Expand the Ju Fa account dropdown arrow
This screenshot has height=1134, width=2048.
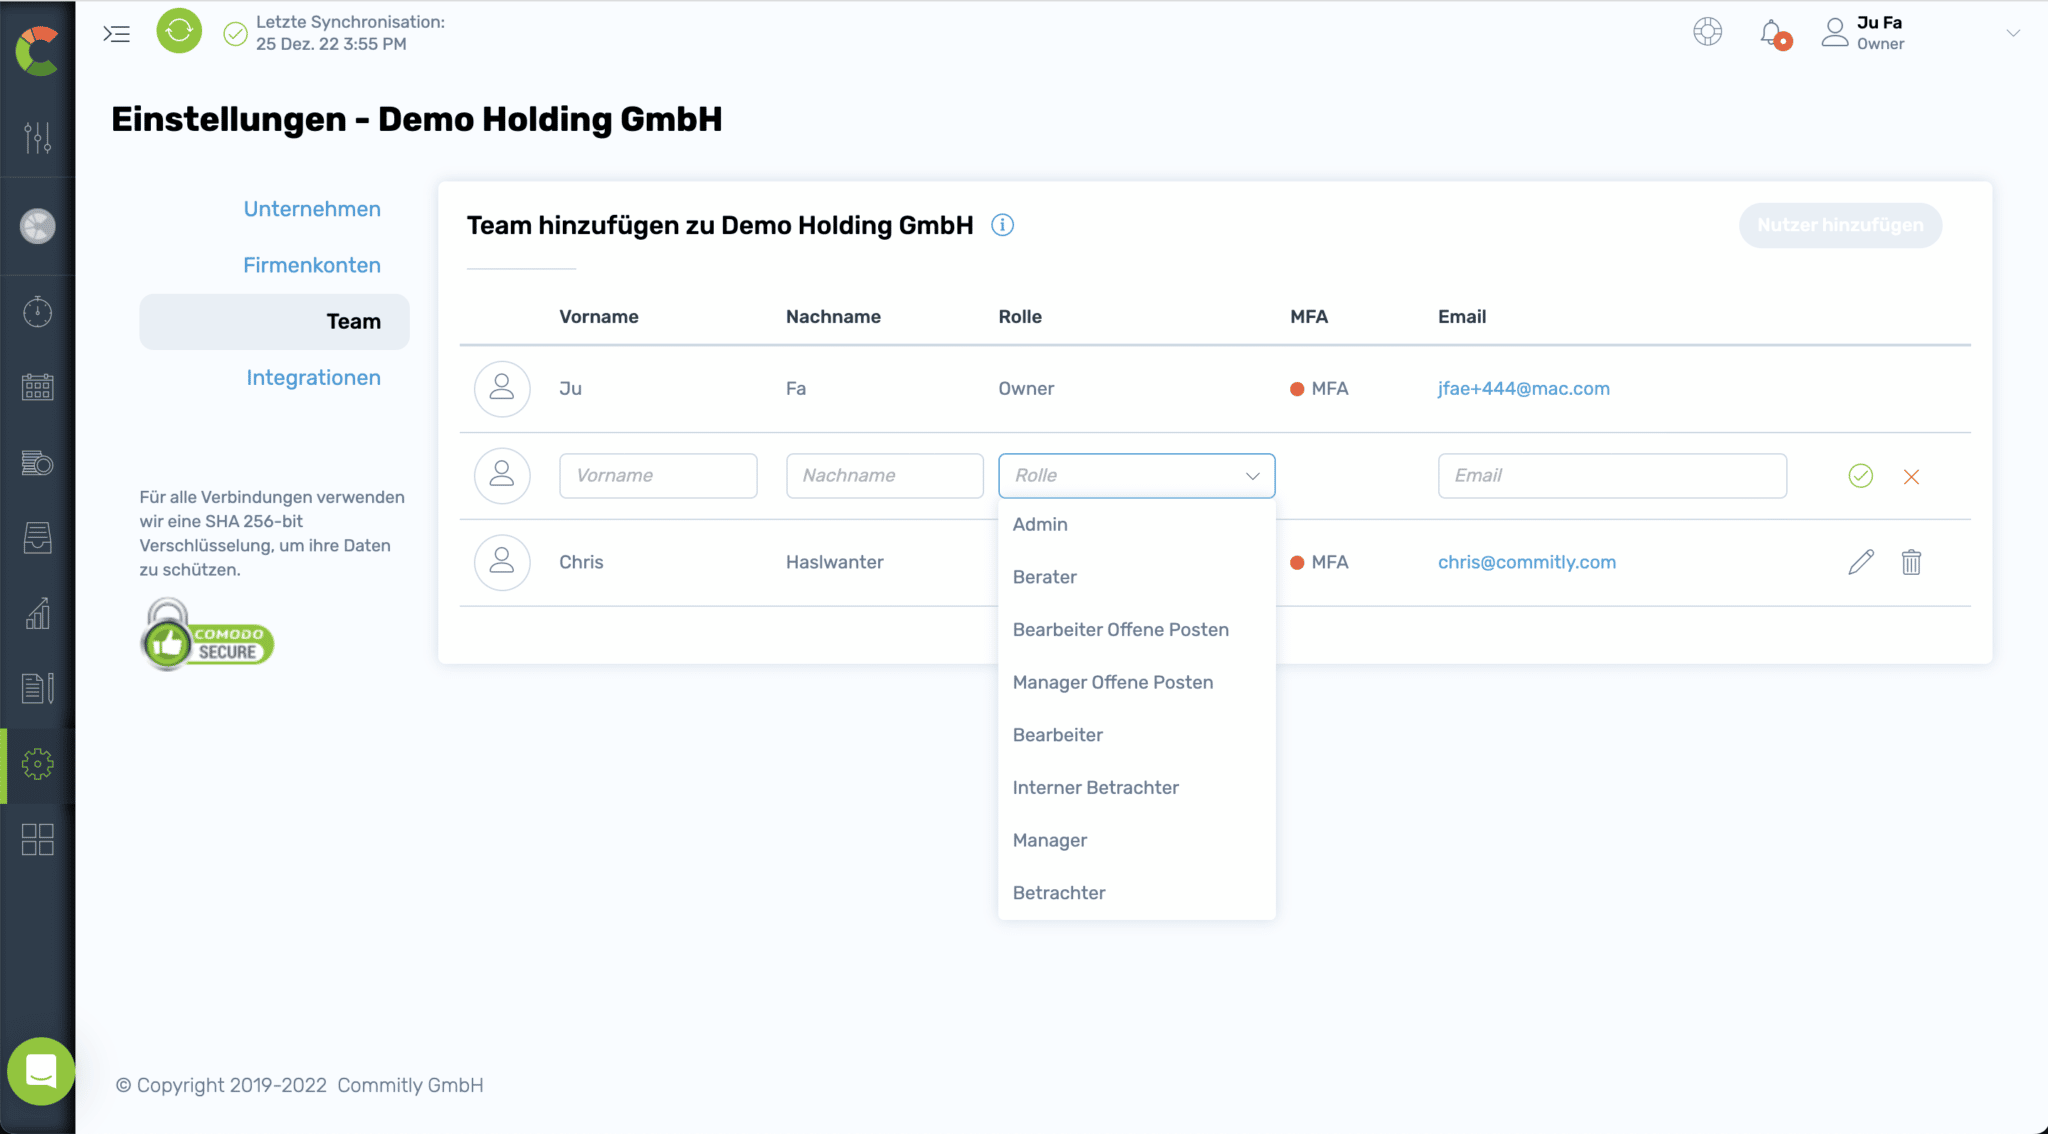click(x=2013, y=33)
